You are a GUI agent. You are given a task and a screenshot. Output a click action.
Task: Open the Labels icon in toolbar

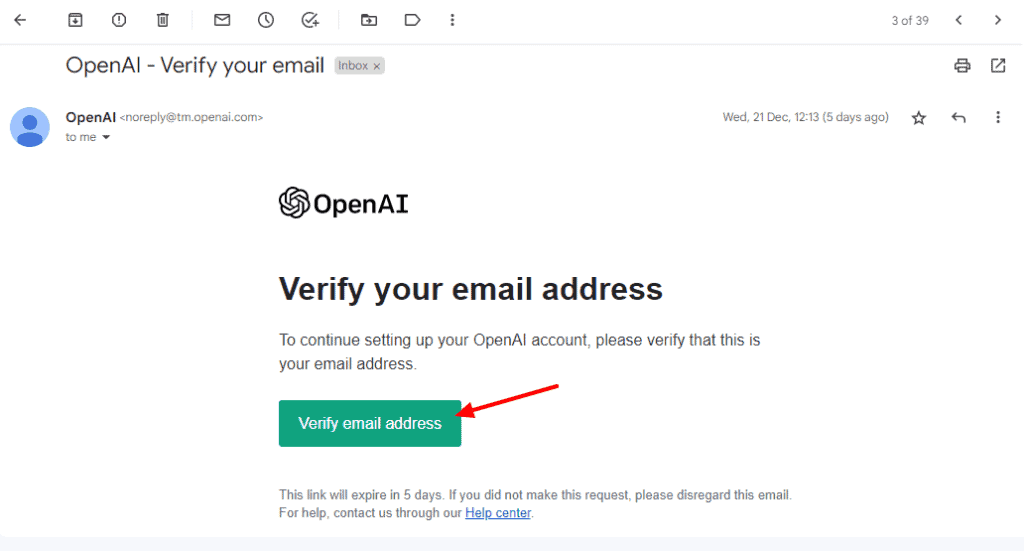click(x=412, y=20)
